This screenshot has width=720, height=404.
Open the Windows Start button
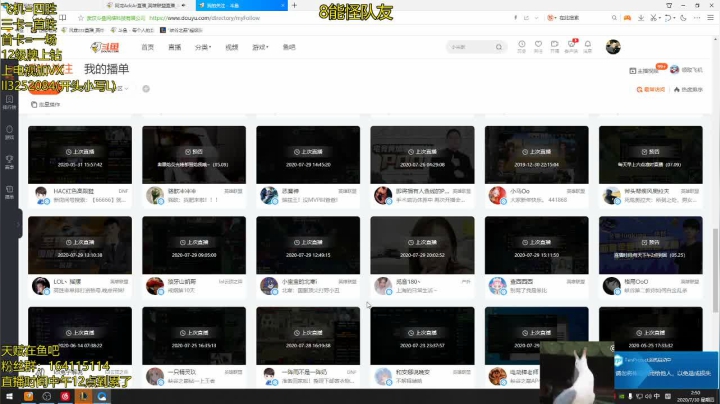(9, 396)
